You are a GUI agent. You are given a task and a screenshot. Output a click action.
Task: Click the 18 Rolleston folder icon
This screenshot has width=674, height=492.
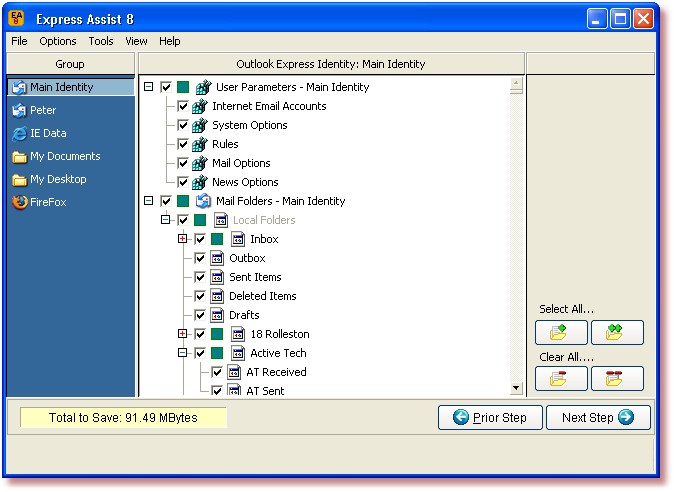pos(238,334)
